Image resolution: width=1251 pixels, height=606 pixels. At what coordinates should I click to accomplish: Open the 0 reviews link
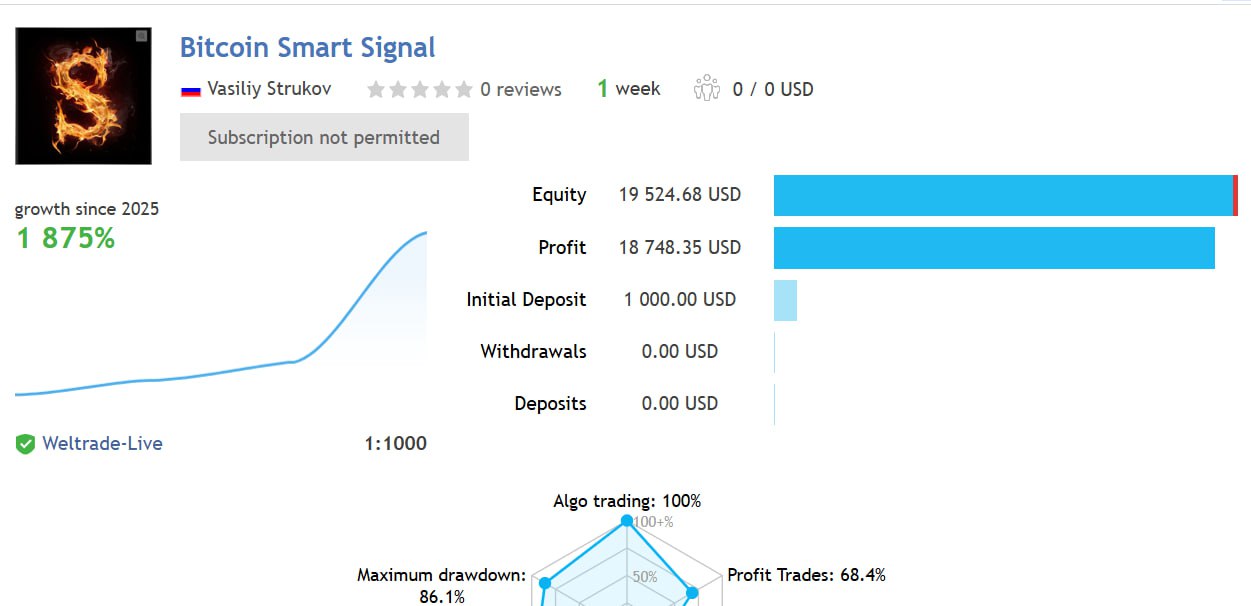[520, 90]
